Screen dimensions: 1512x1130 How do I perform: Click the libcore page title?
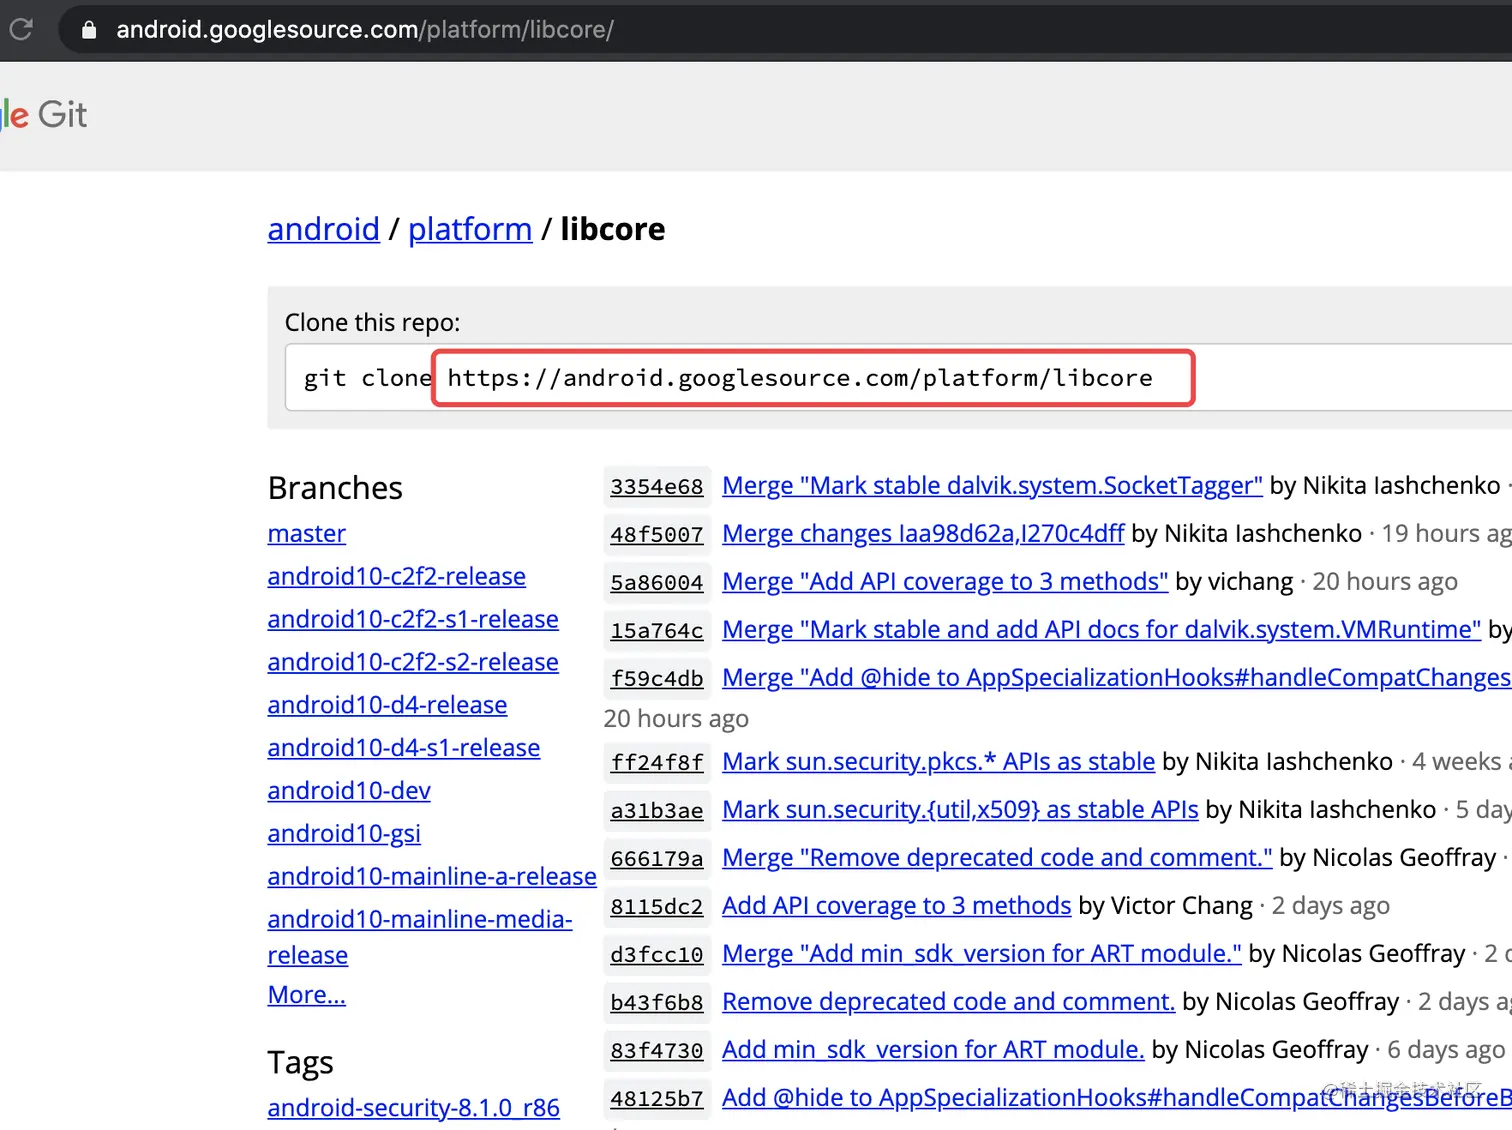(x=612, y=229)
